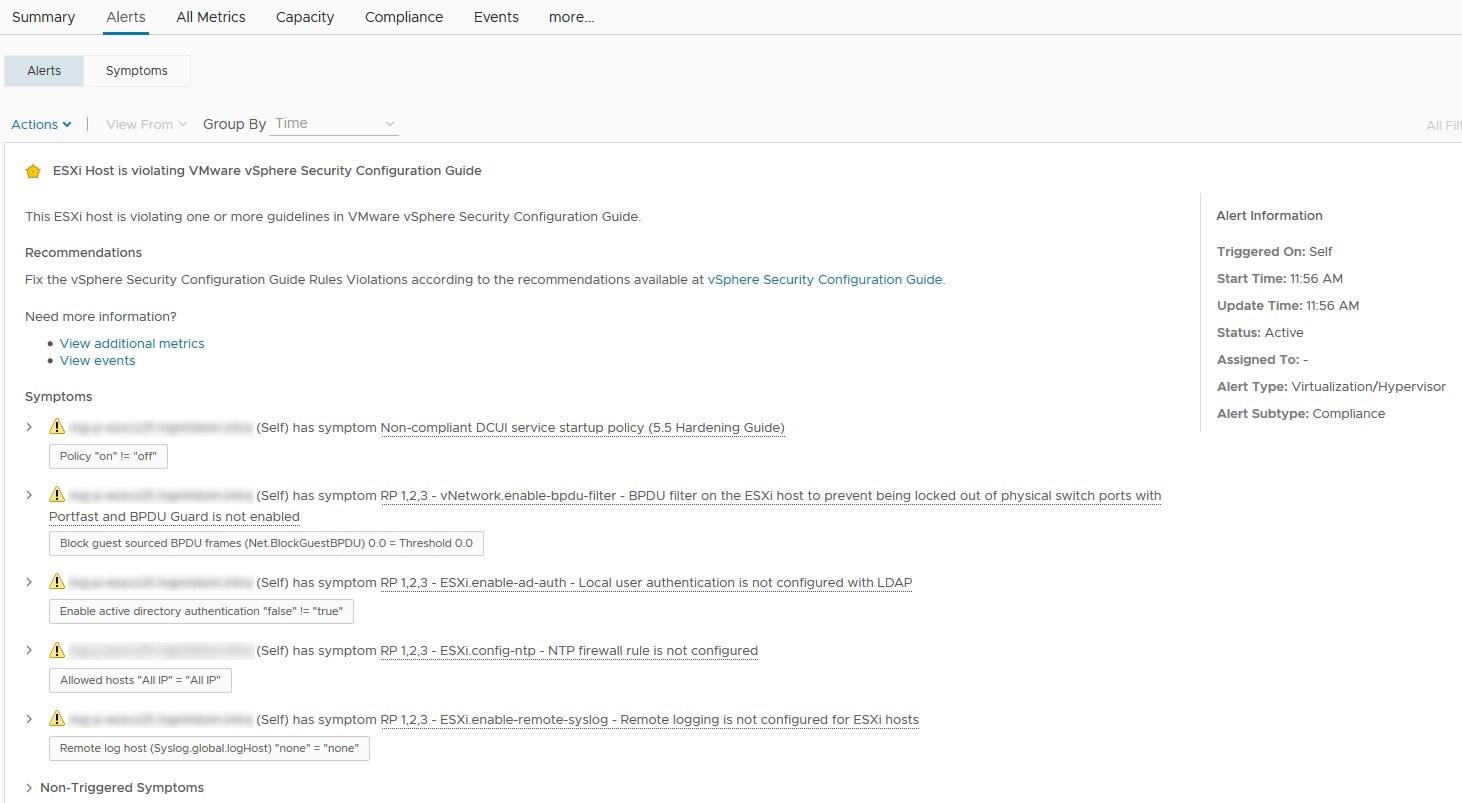Click the Status: Active field
The image size is (1462, 803).
coord(1260,333)
